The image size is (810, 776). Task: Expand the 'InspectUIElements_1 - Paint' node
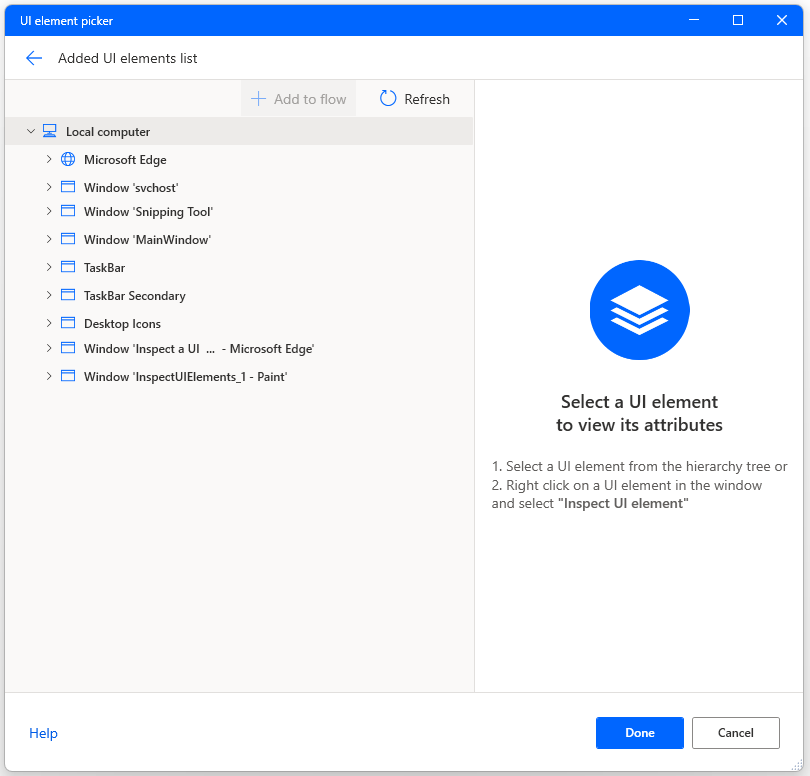pos(49,376)
